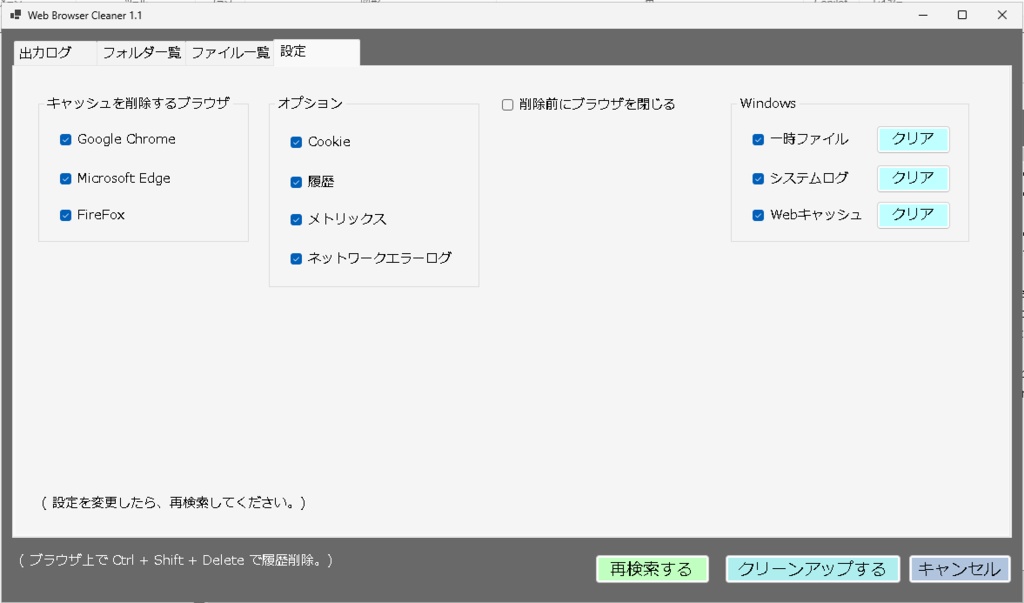
Task: Click the Web Browser Cleaner application icon
Action: (16, 15)
